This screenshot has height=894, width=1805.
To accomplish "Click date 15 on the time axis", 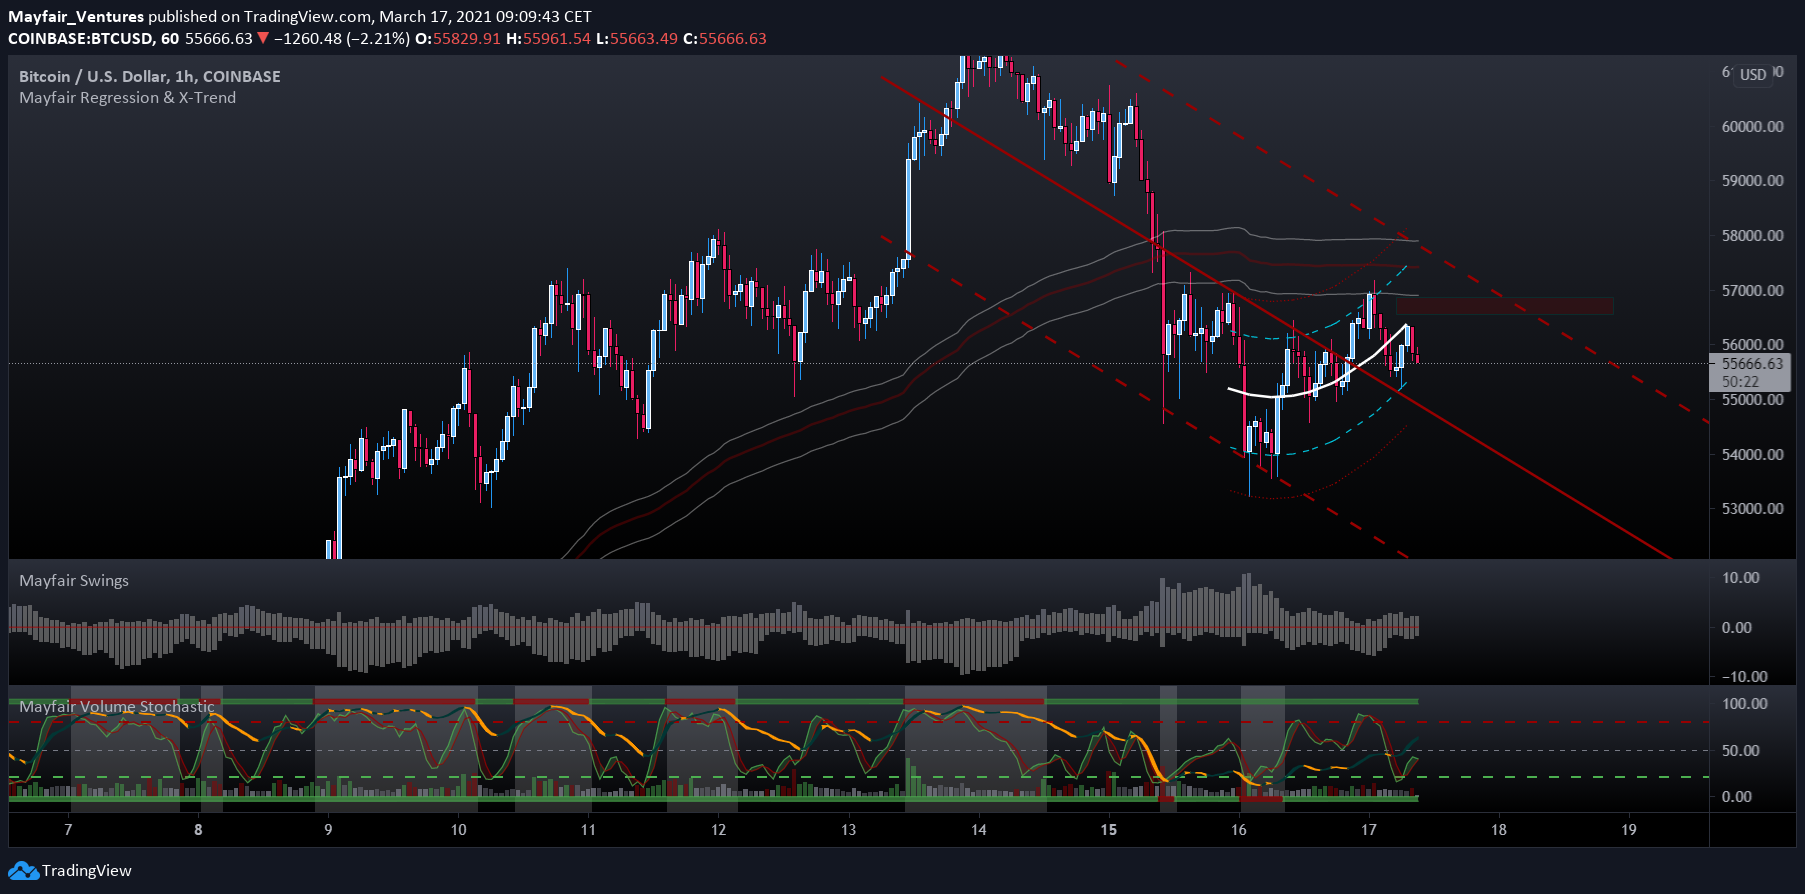I will [x=1108, y=830].
